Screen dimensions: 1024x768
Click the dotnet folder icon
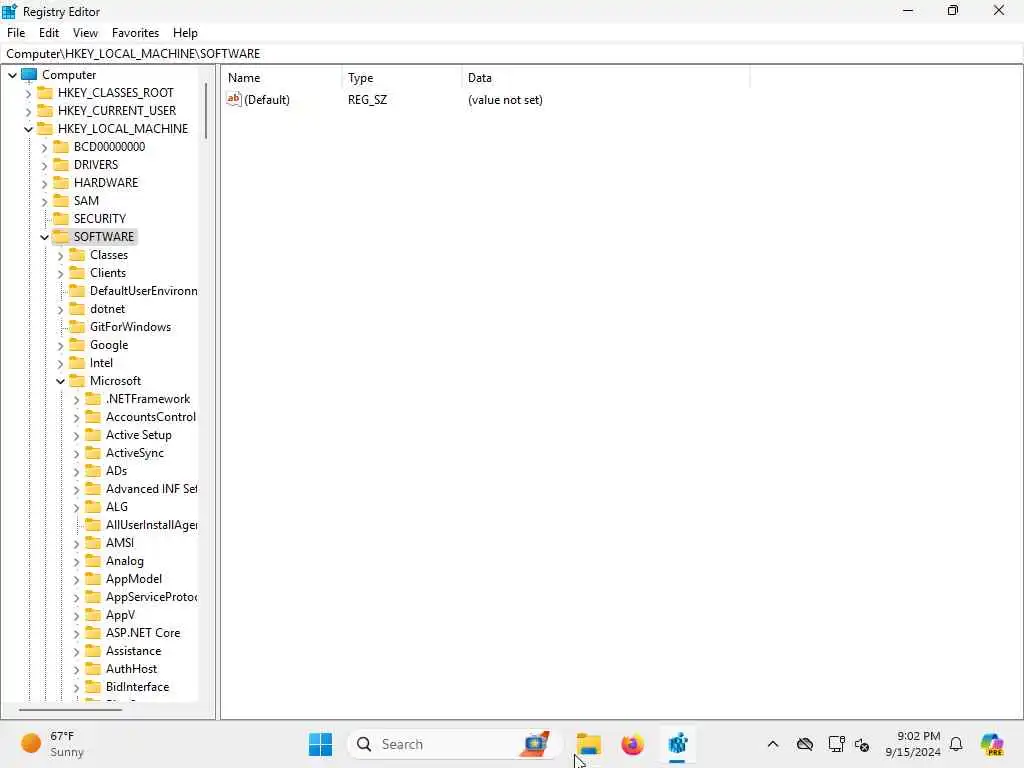77,308
